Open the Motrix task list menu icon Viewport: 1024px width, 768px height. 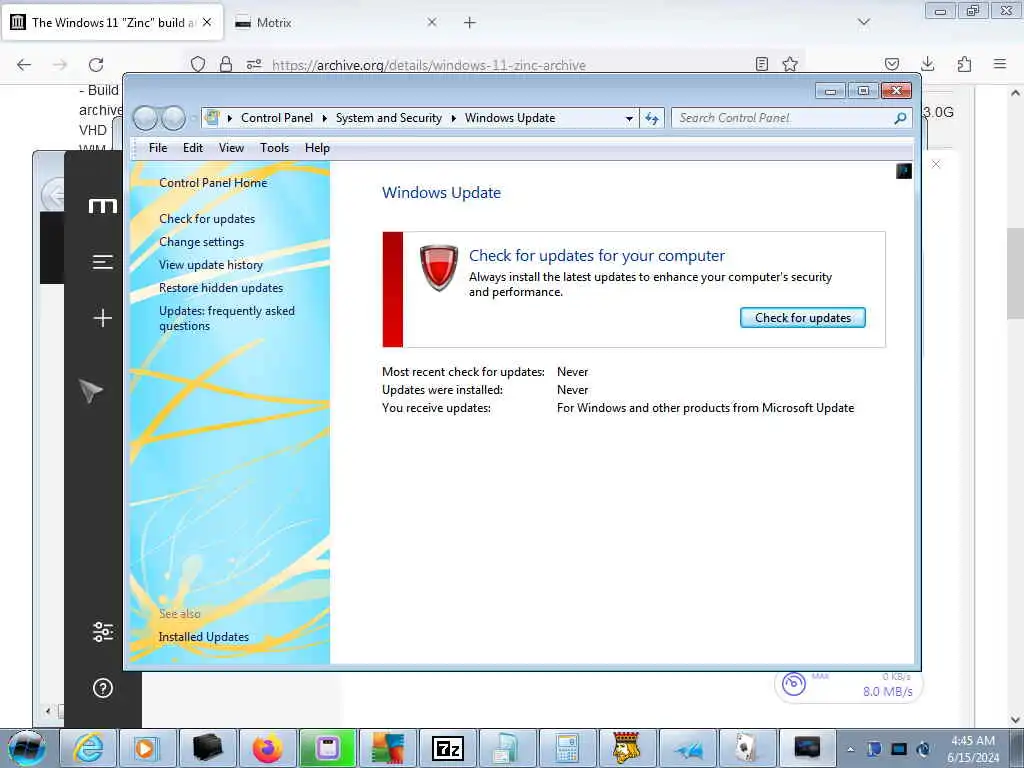tap(103, 262)
